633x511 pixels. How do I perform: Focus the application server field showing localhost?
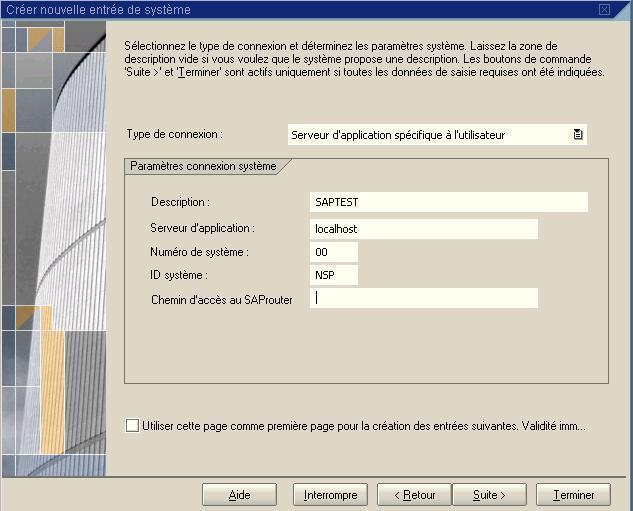pyautogui.click(x=423, y=229)
